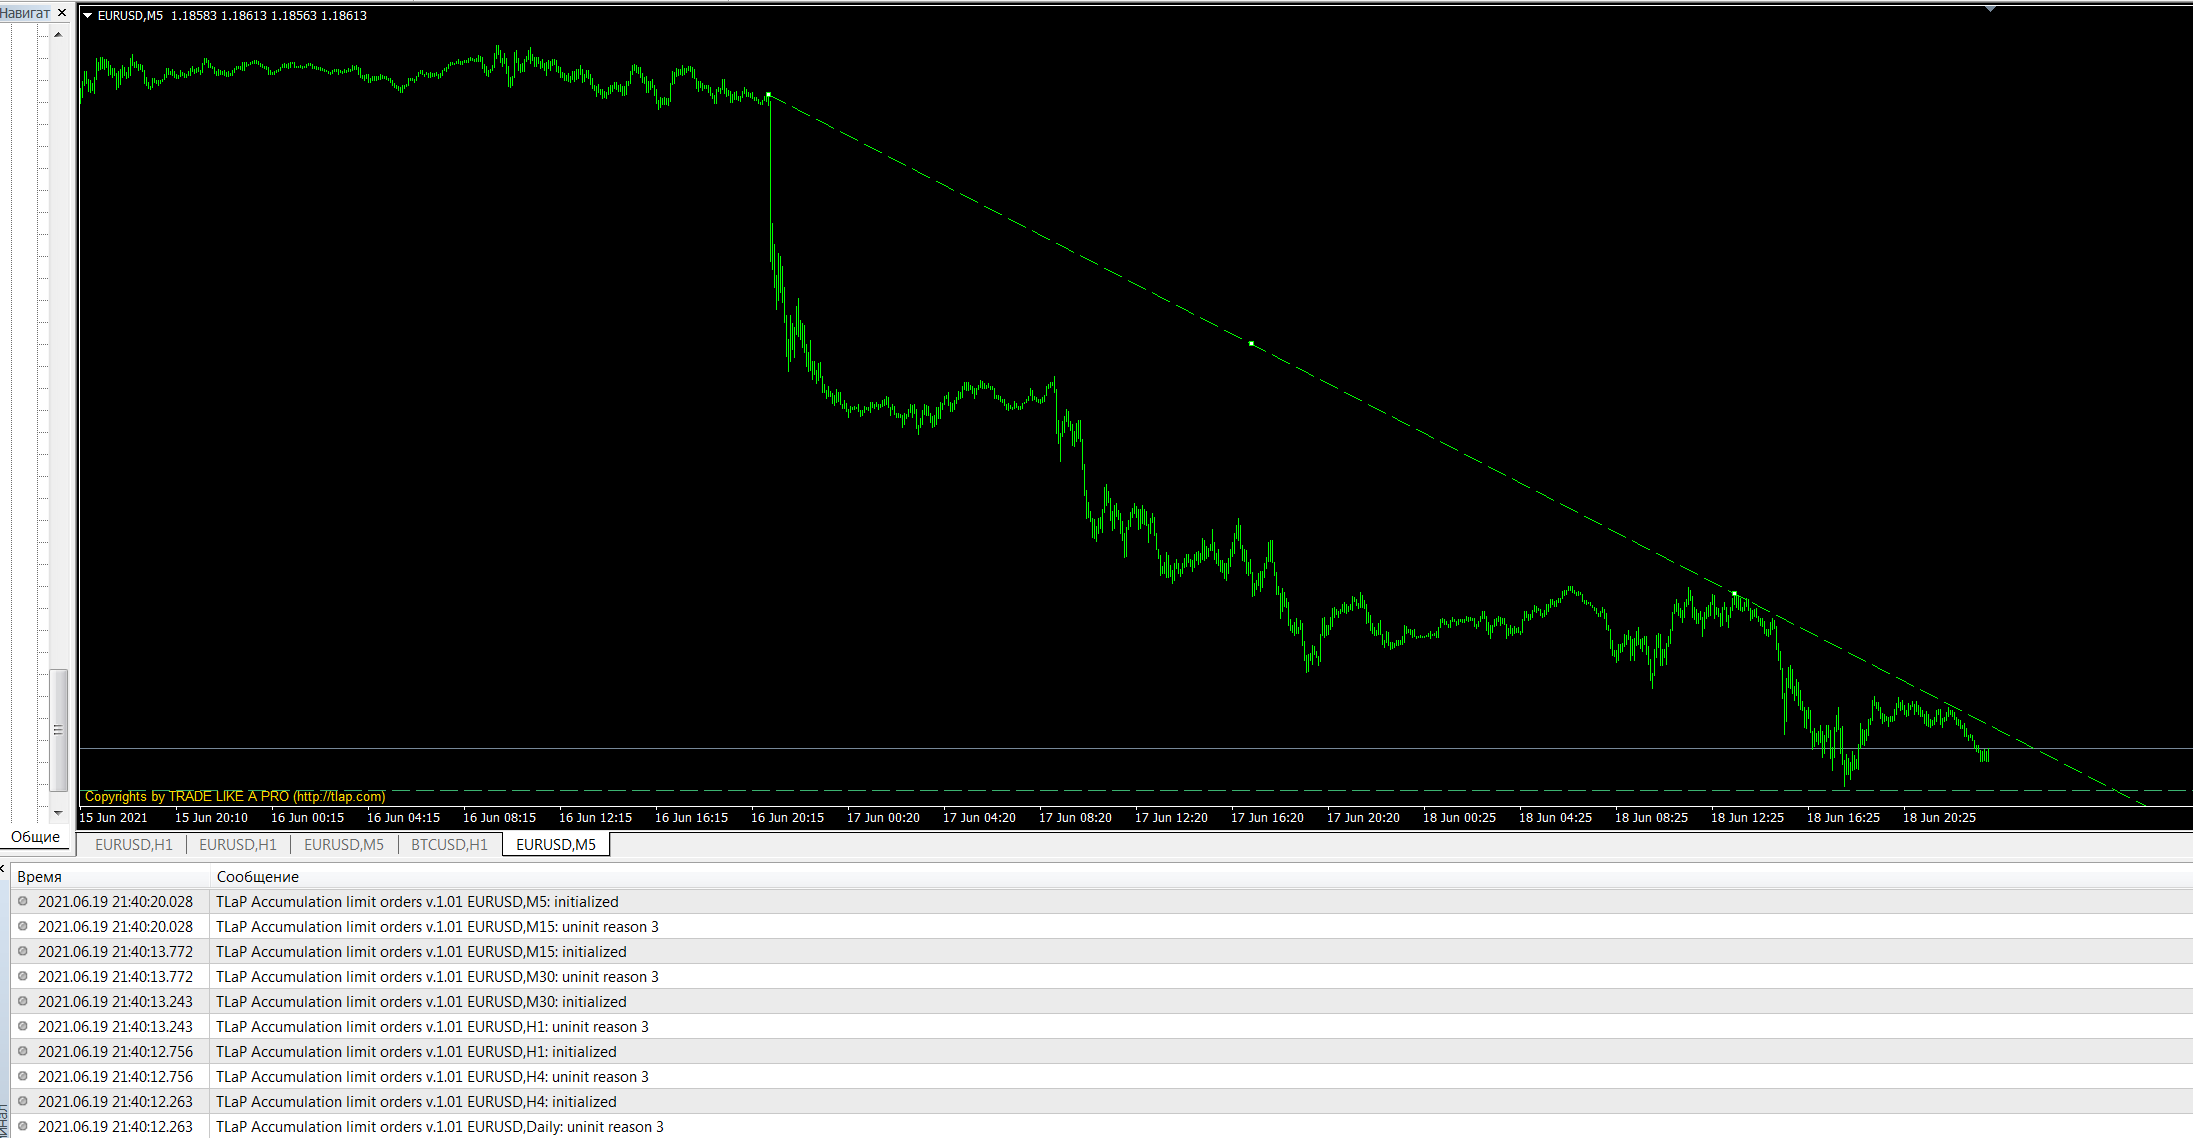
Task: Click the chart shift triangle marker at top
Action: click(x=1990, y=9)
